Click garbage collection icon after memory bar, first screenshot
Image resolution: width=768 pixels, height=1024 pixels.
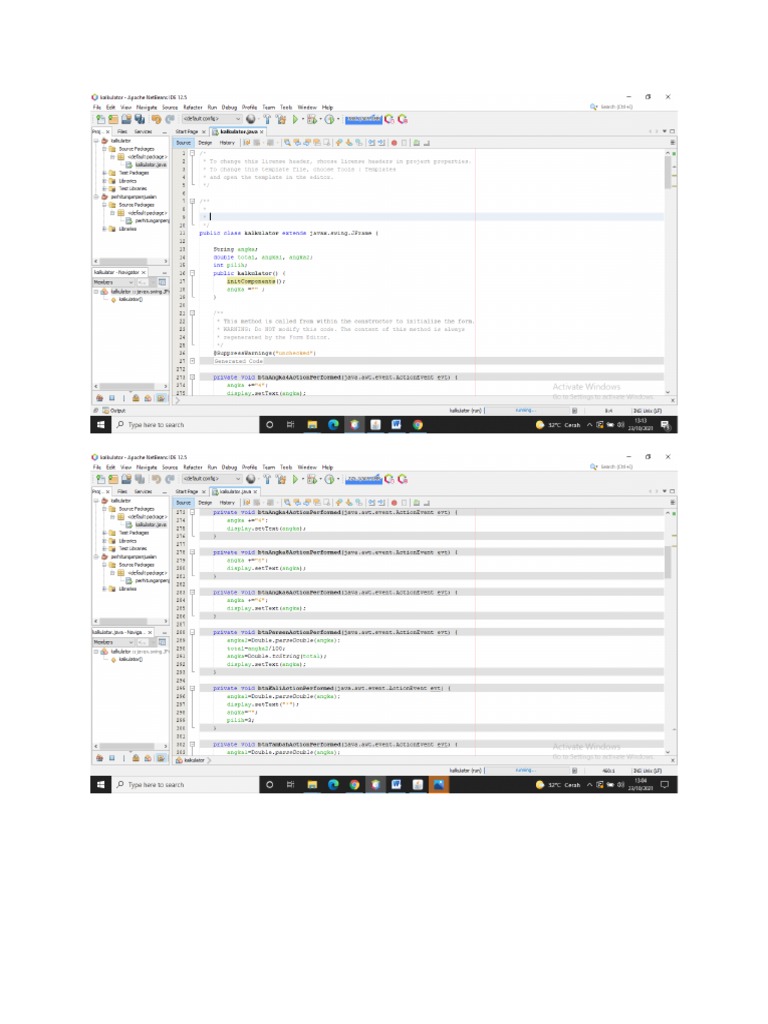[389, 120]
